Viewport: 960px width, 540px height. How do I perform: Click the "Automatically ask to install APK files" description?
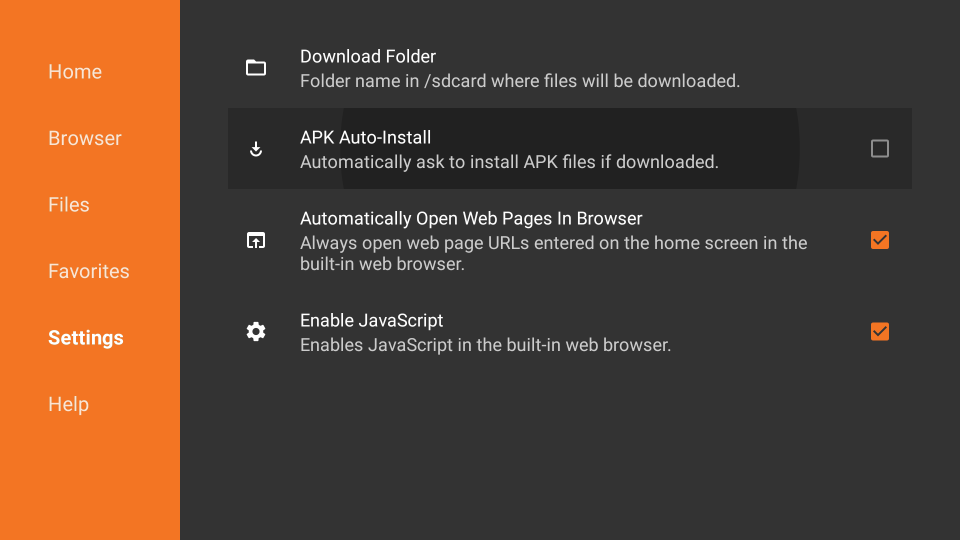coord(509,162)
